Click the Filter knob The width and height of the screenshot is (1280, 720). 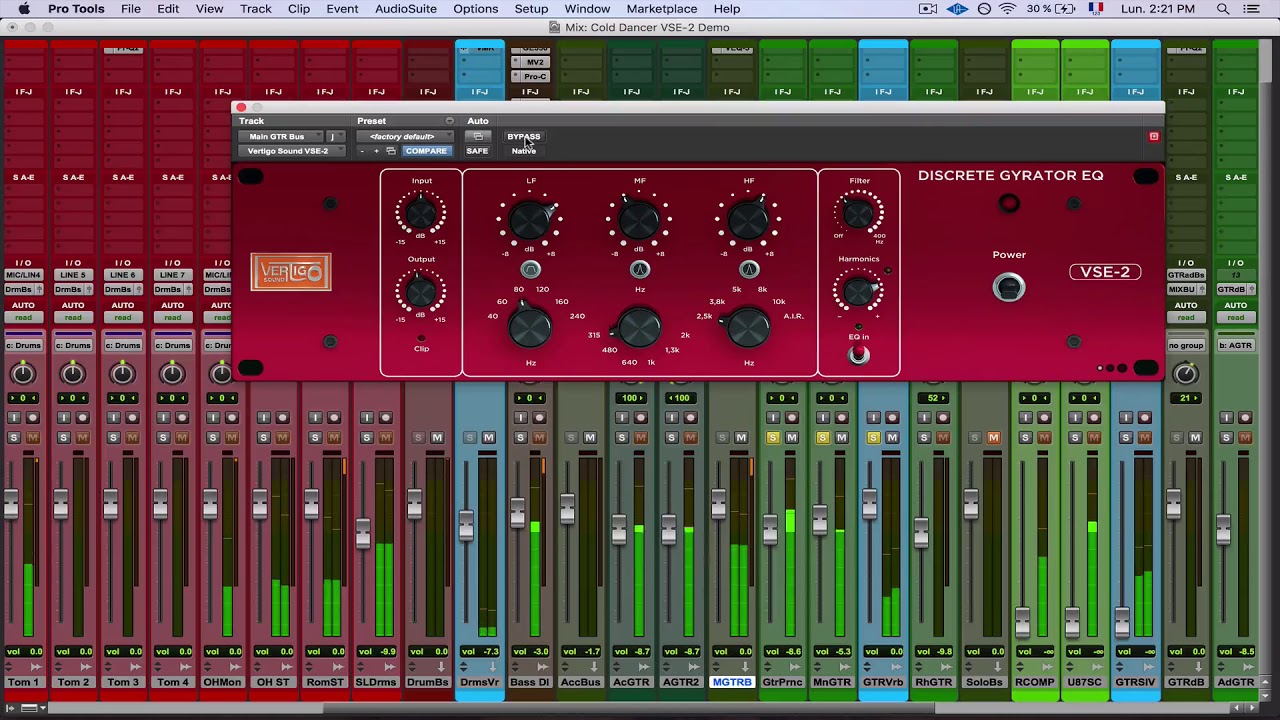[x=859, y=212]
